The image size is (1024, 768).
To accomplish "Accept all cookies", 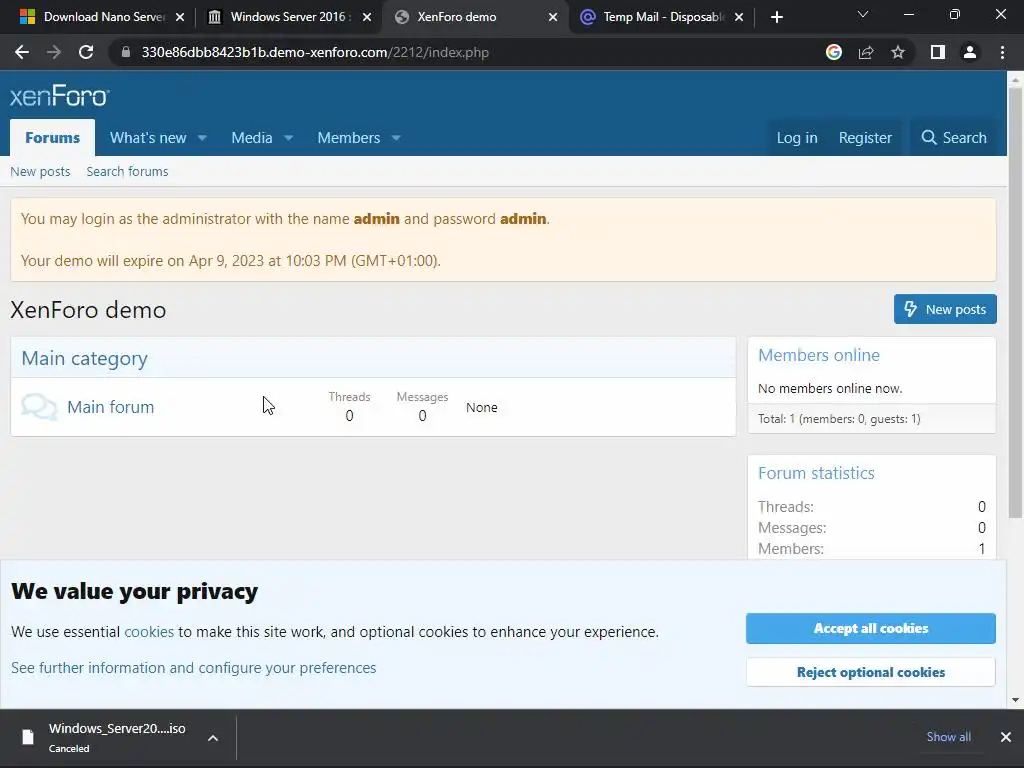I will click(x=871, y=628).
